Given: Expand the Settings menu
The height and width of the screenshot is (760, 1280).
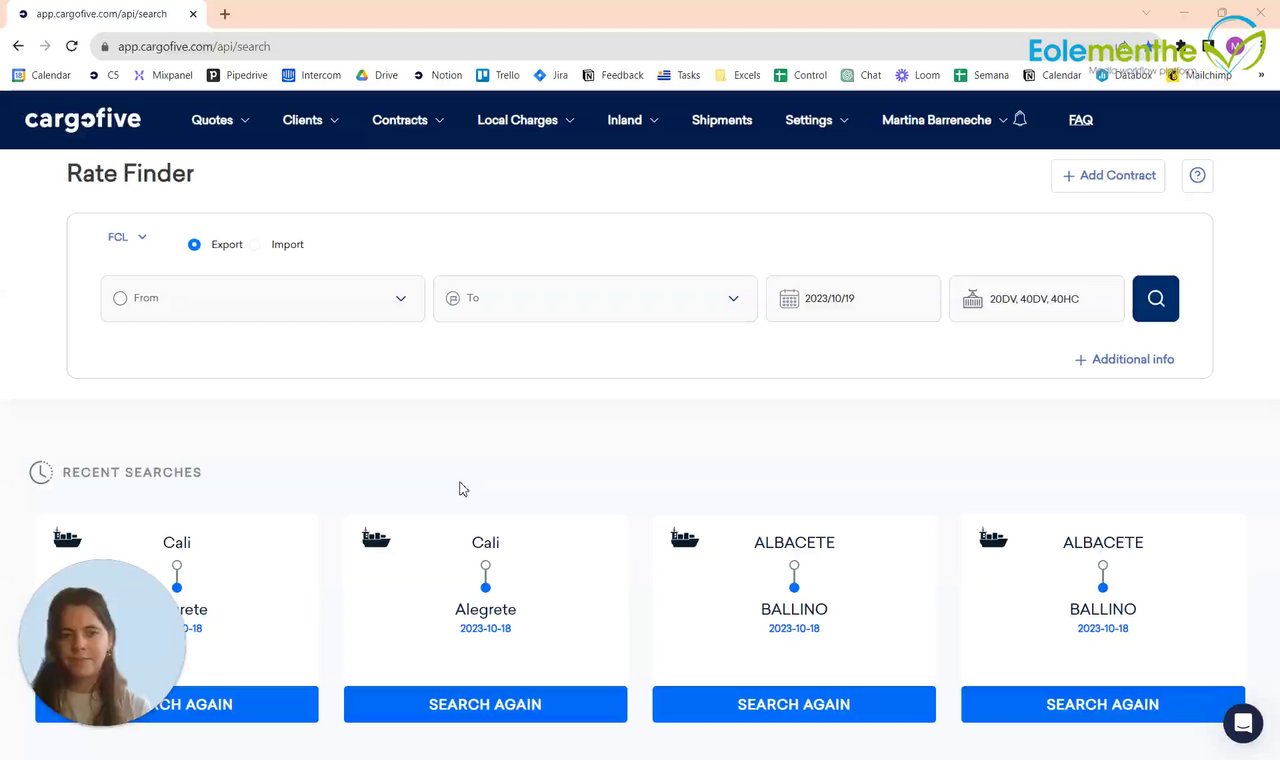Looking at the screenshot, I should pyautogui.click(x=816, y=119).
